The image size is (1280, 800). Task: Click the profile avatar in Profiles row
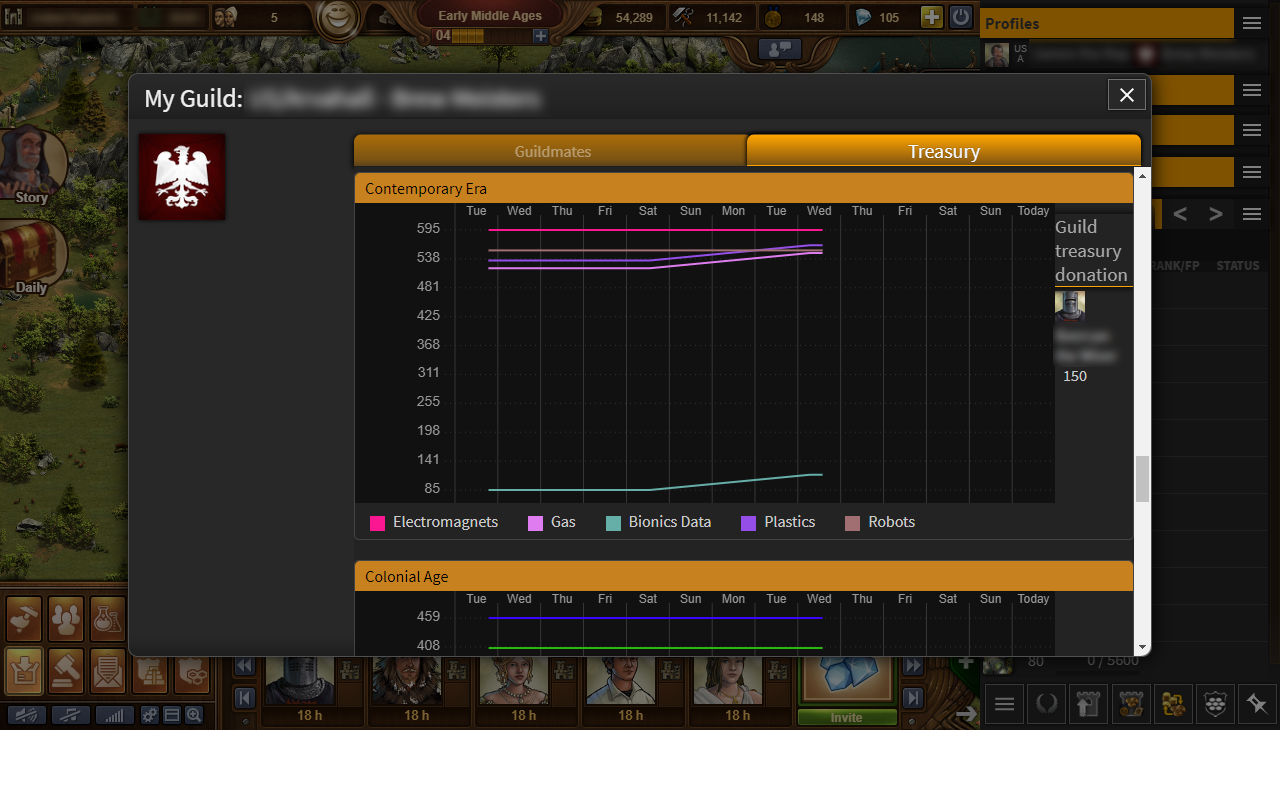[997, 54]
